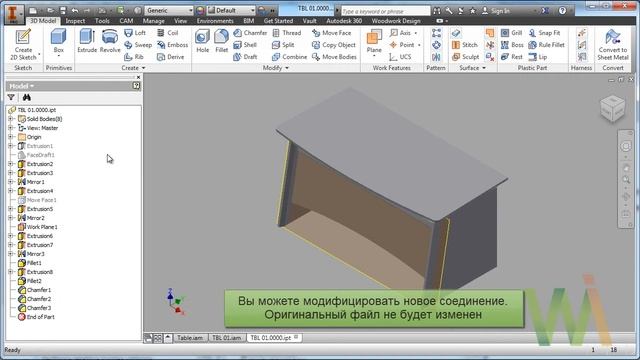Expand Solid Bodies(8) node
Image resolution: width=640 pixels, height=360 pixels.
[x=11, y=119]
